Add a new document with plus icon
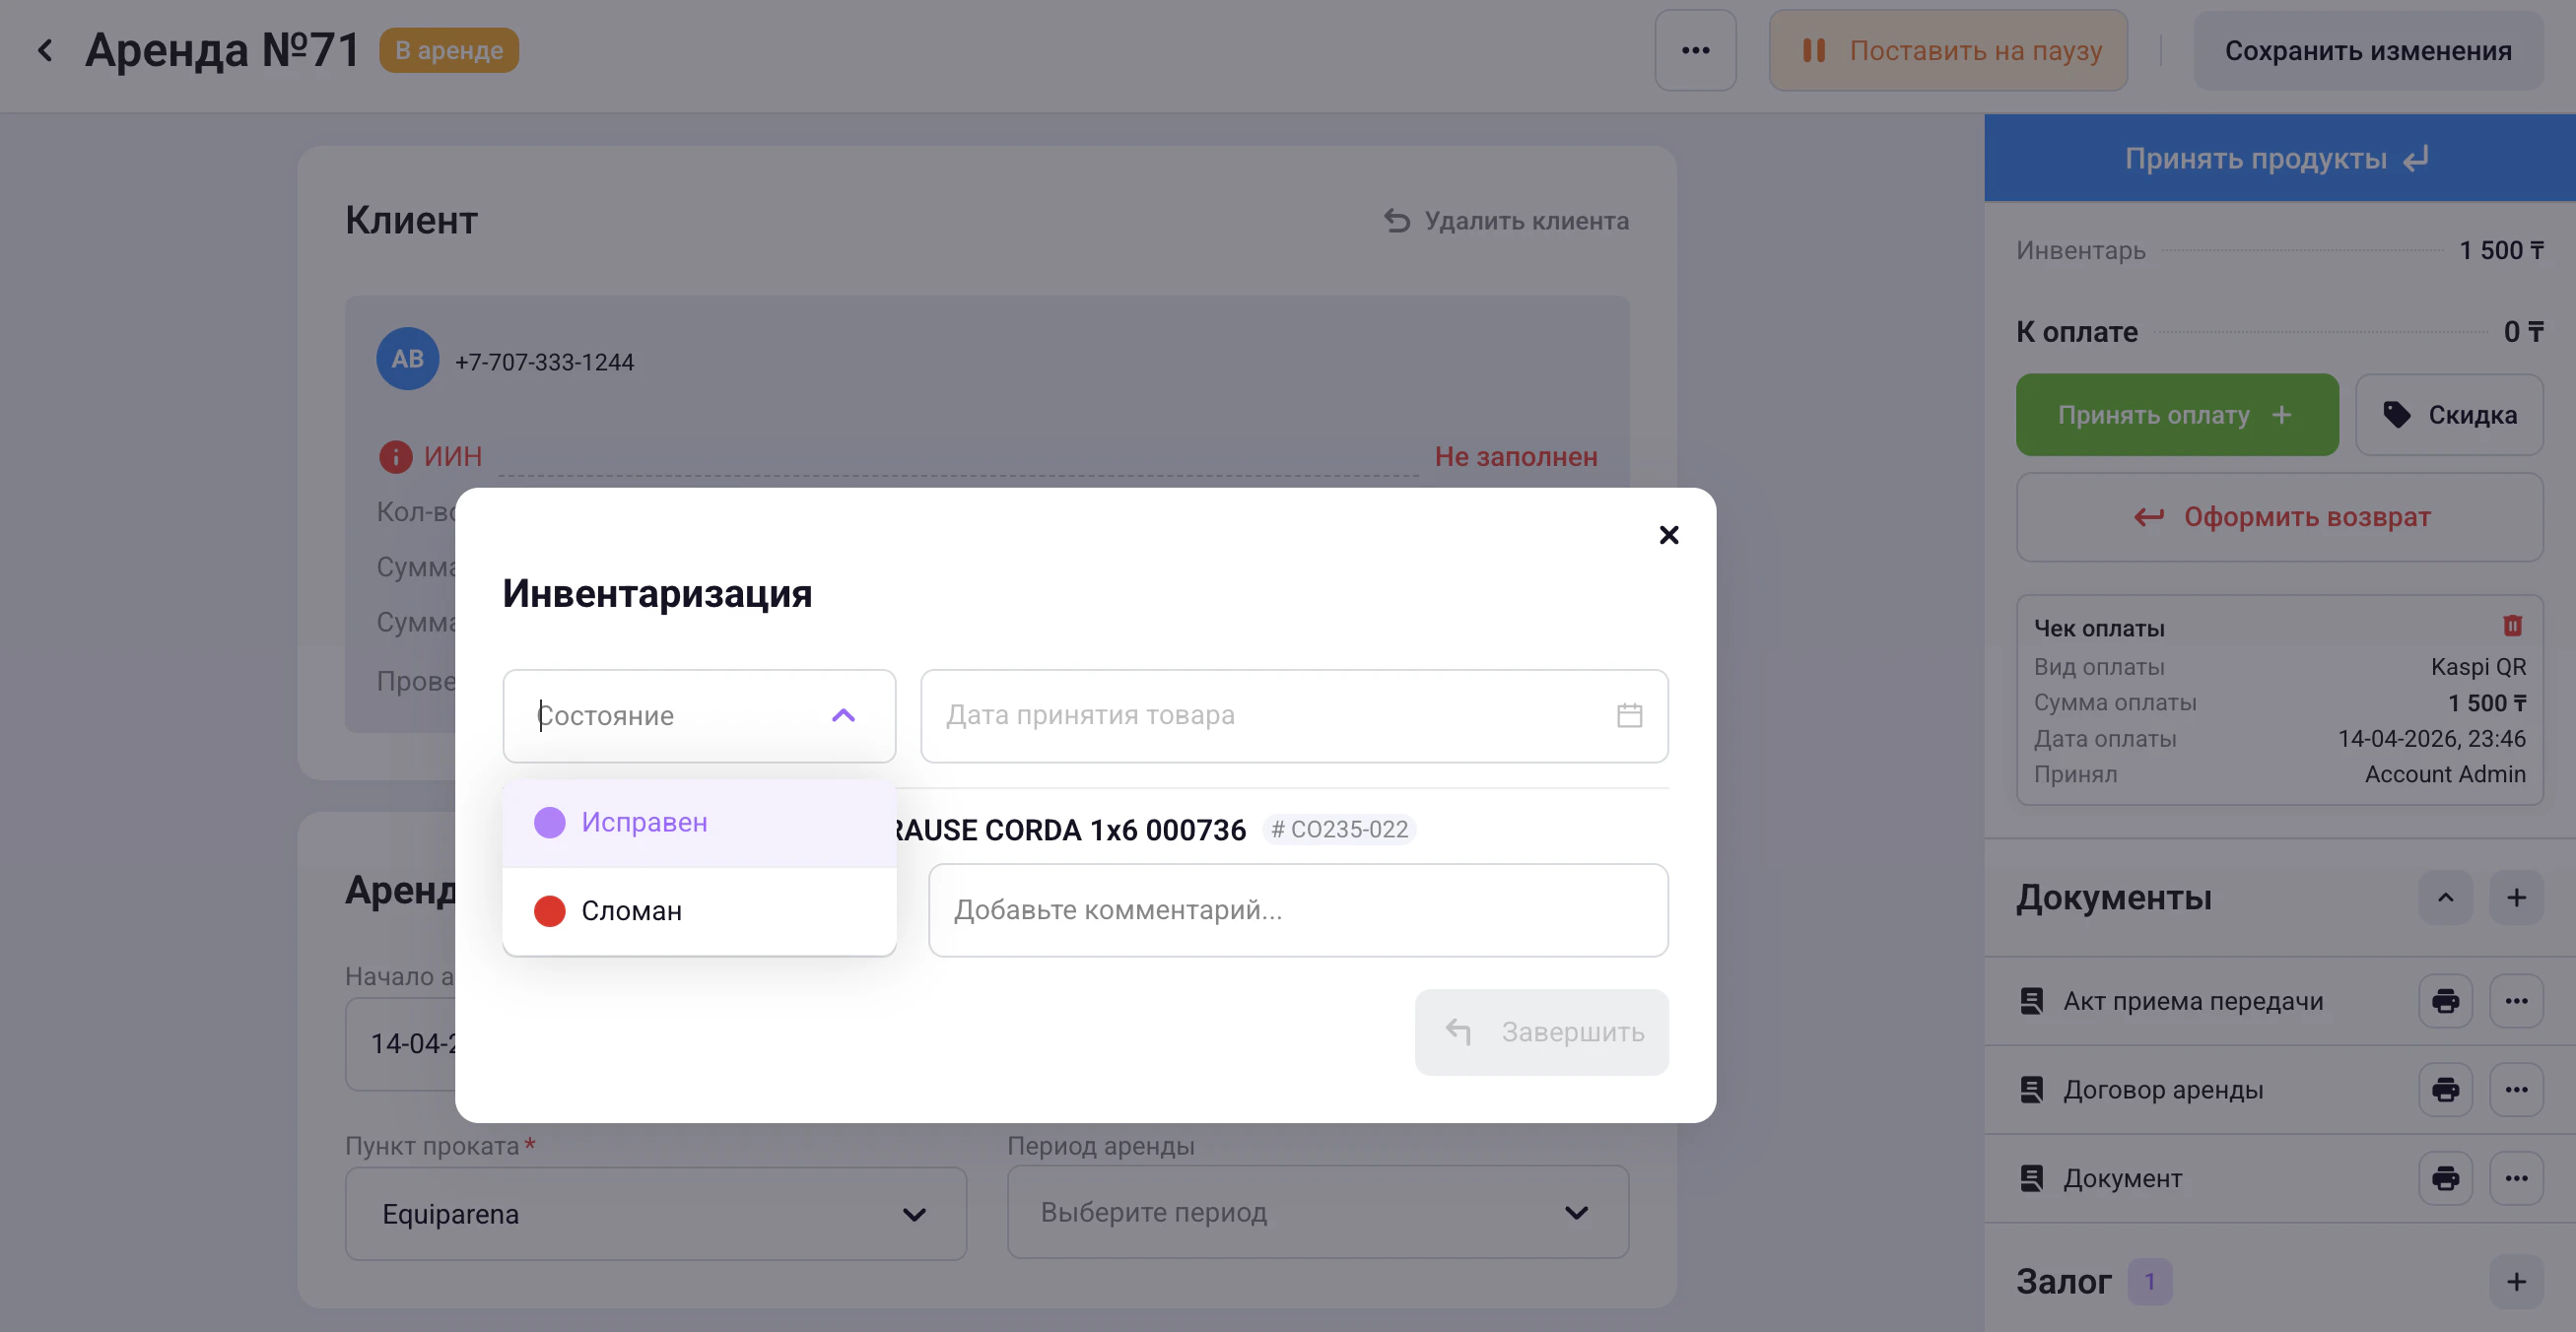 (2516, 897)
